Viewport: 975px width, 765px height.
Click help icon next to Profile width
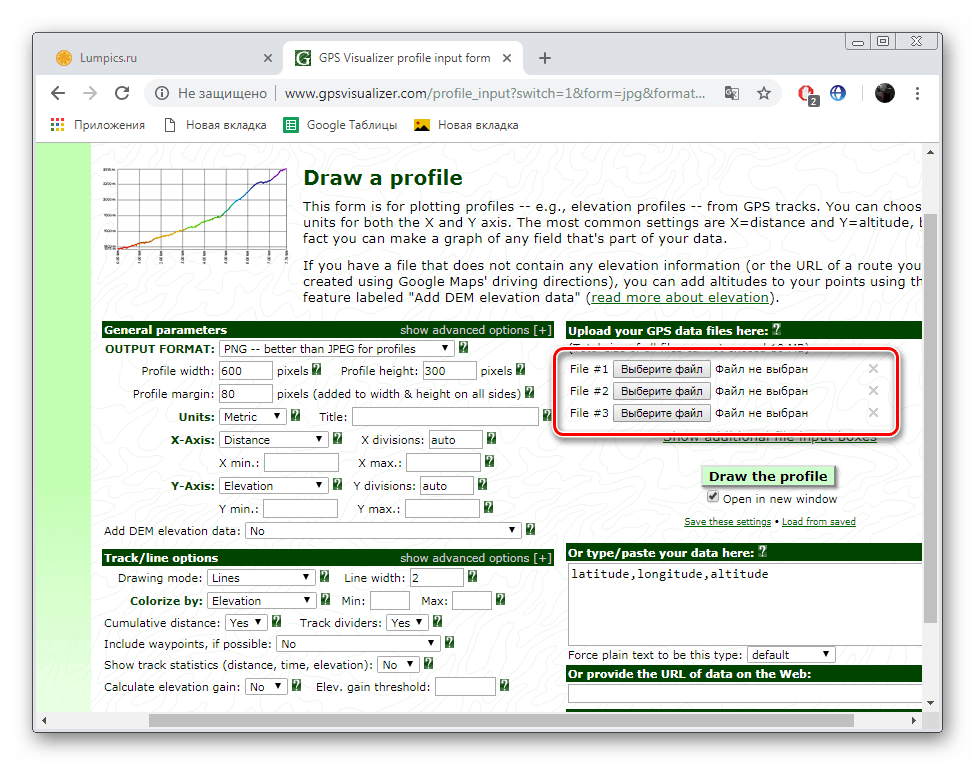click(x=317, y=369)
